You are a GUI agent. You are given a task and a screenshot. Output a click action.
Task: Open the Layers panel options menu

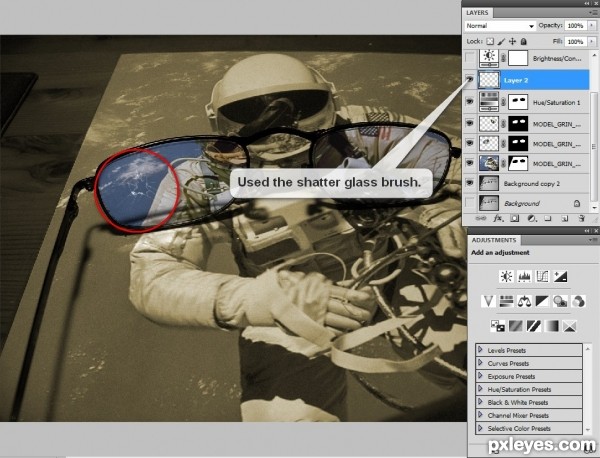click(x=594, y=13)
